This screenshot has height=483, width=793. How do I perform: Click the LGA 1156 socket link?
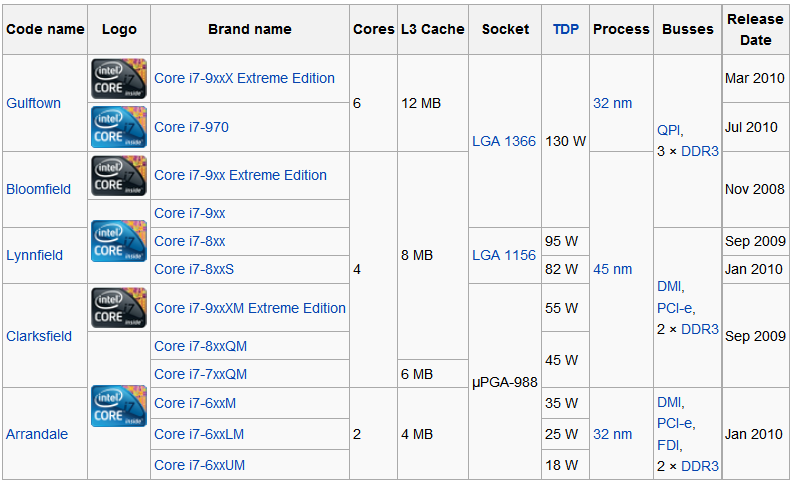(504, 255)
